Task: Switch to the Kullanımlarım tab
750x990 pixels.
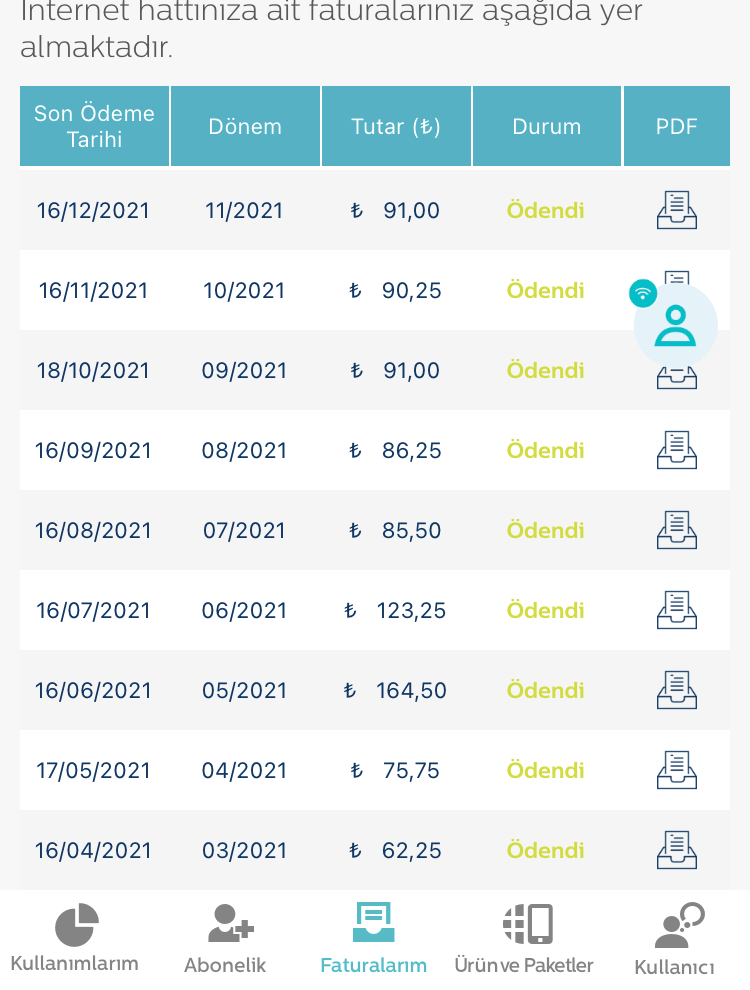Action: pos(74,939)
